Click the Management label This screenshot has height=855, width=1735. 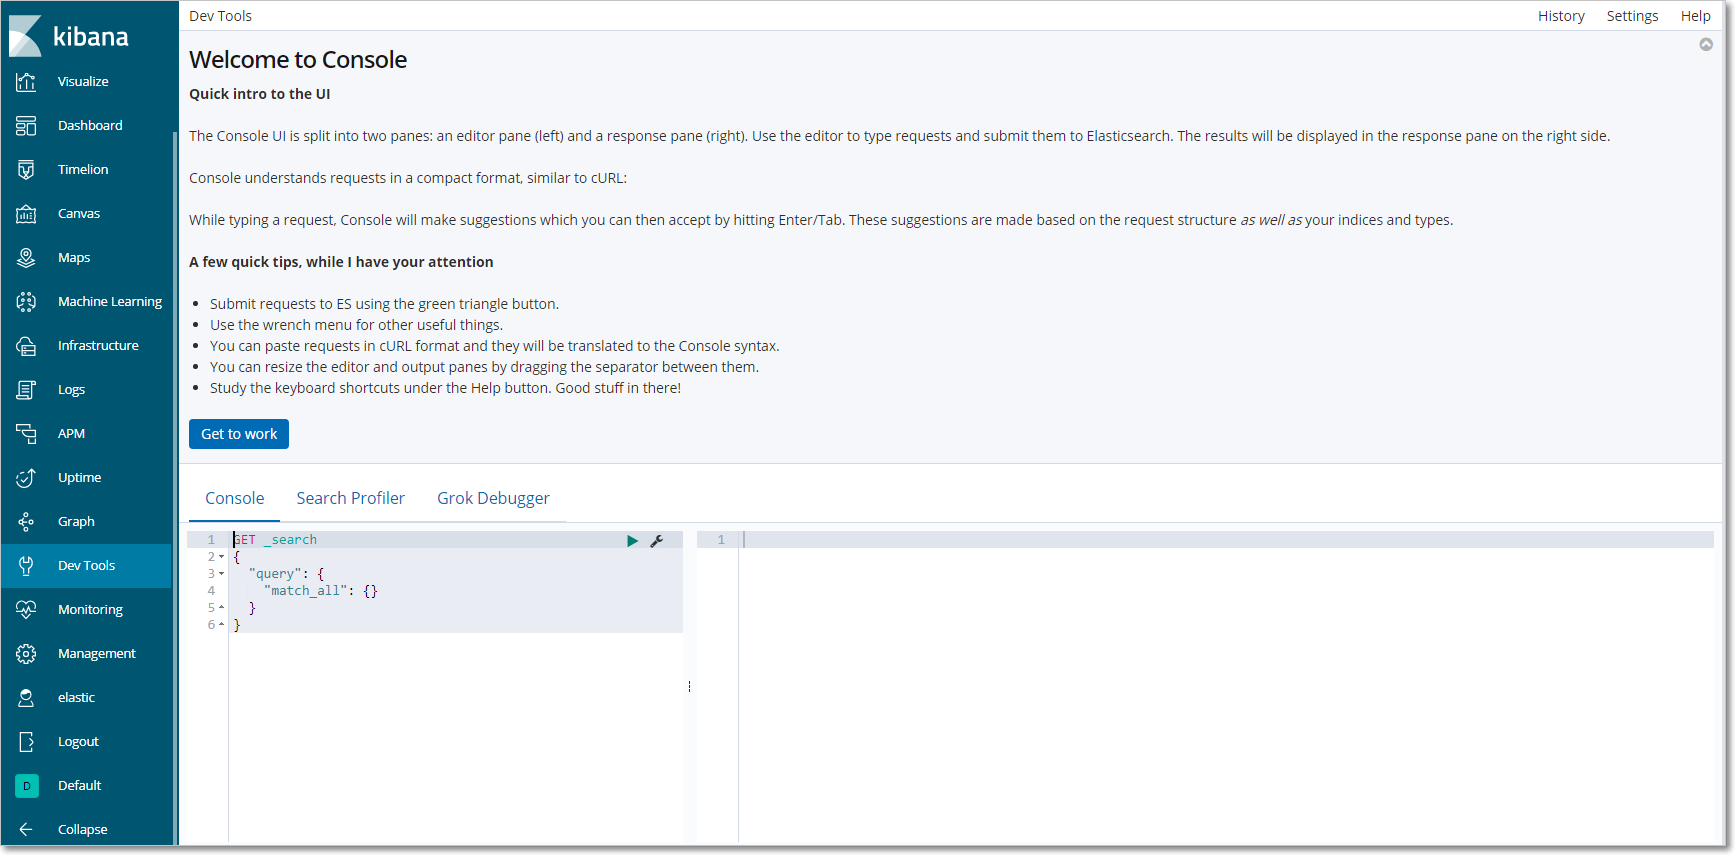click(x=97, y=654)
